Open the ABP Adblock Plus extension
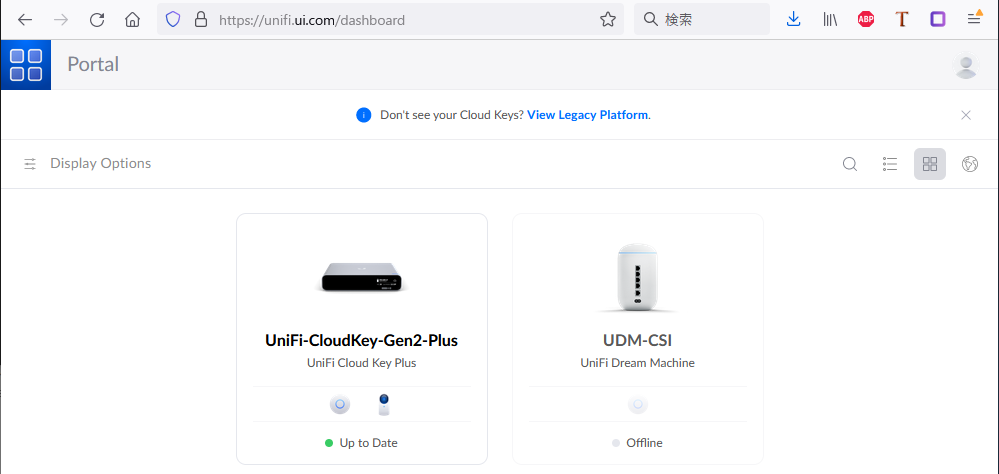 865,20
